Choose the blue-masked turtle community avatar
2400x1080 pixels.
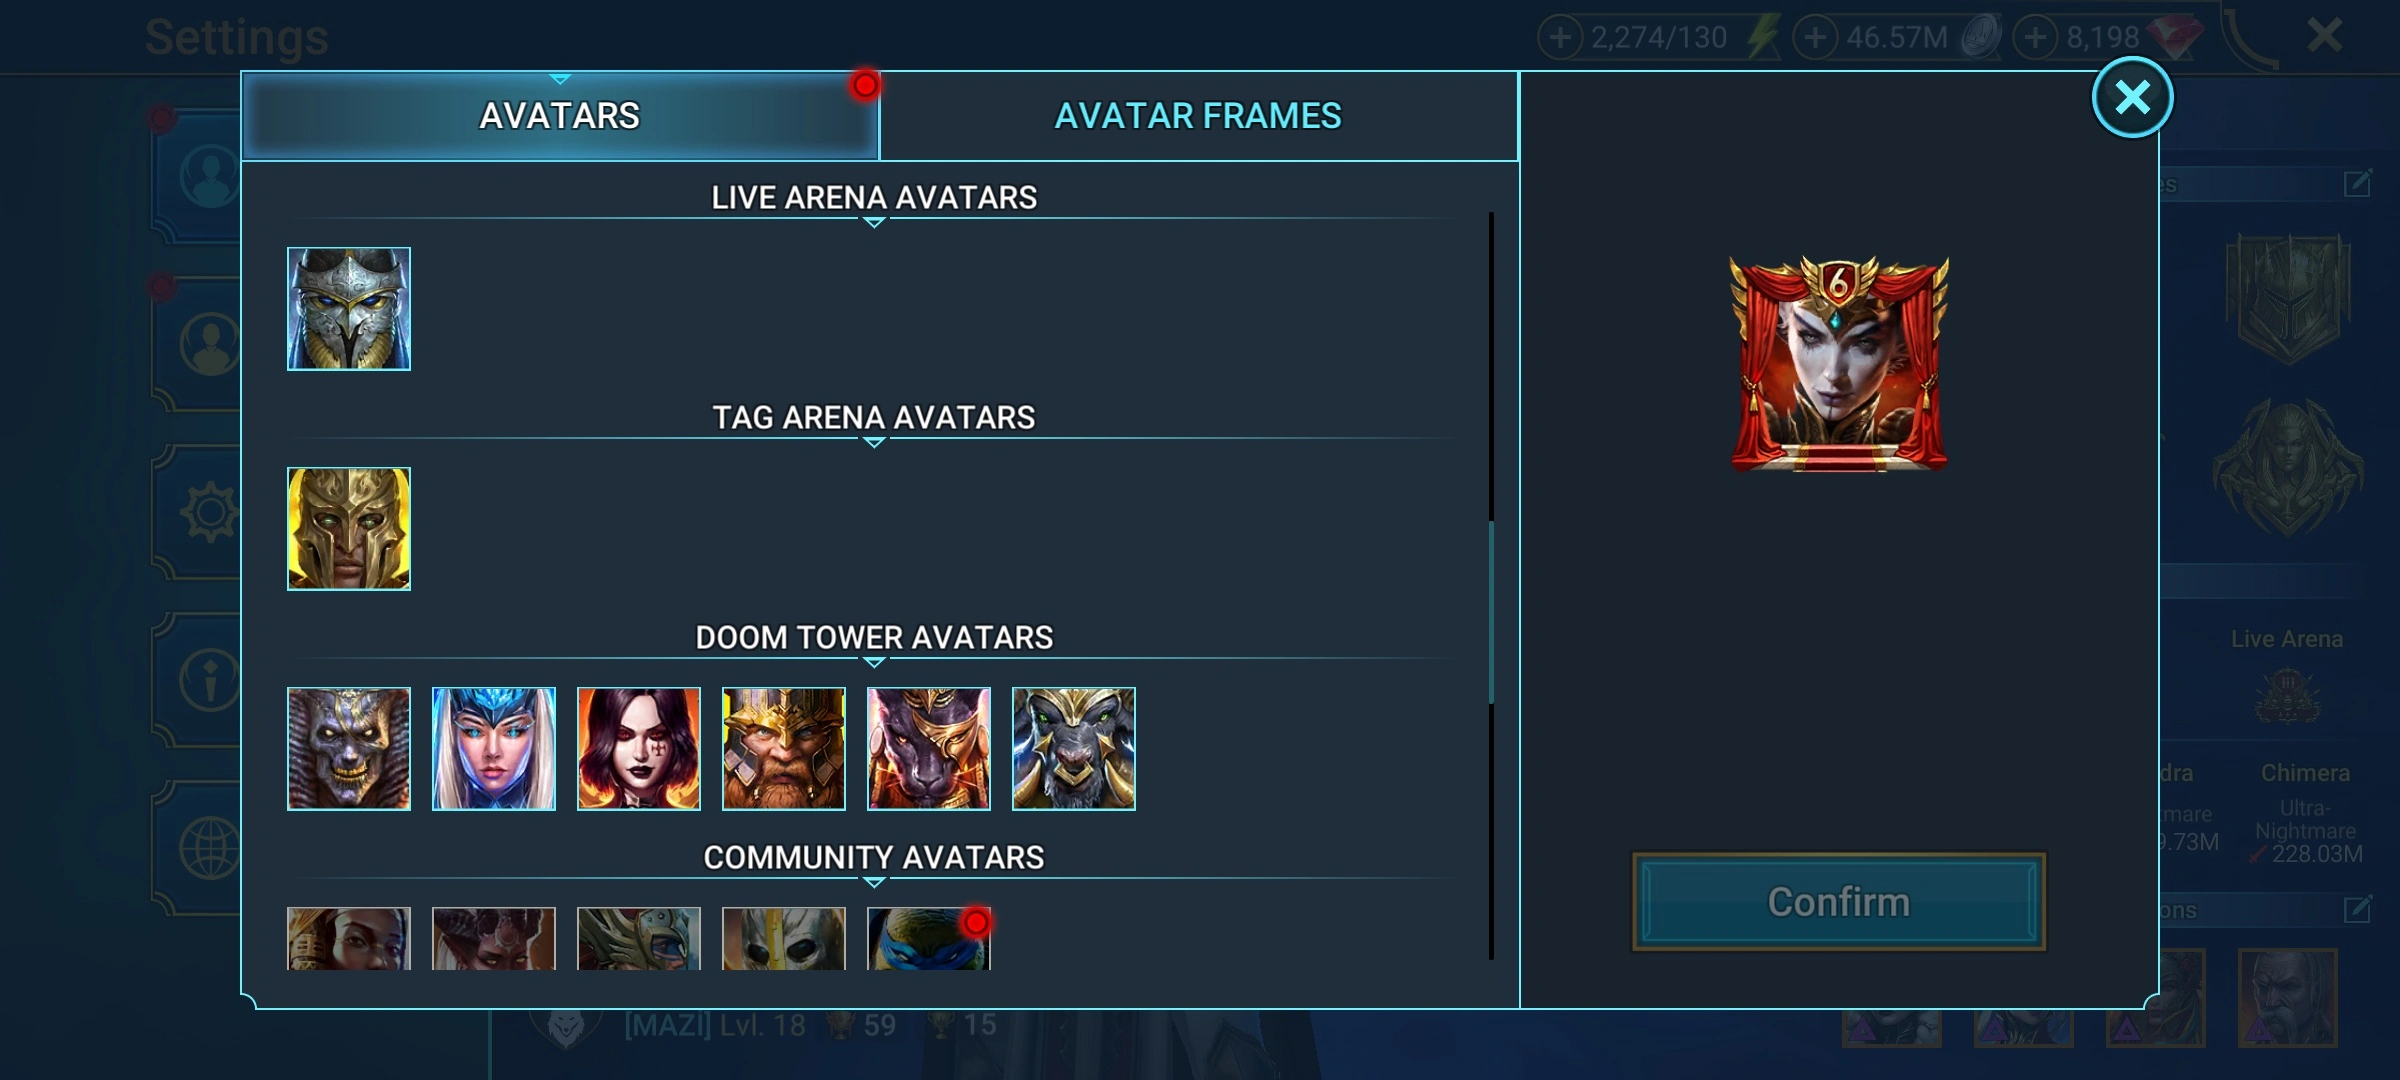928,938
